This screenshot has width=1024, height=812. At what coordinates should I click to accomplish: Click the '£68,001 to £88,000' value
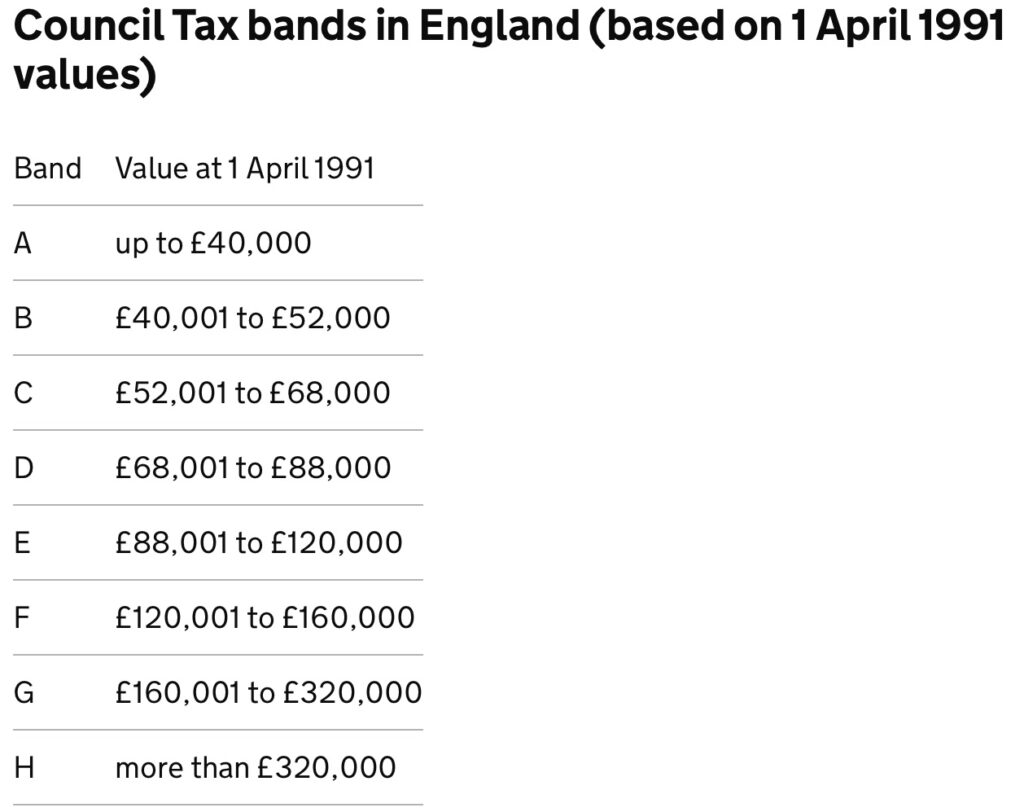[253, 468]
